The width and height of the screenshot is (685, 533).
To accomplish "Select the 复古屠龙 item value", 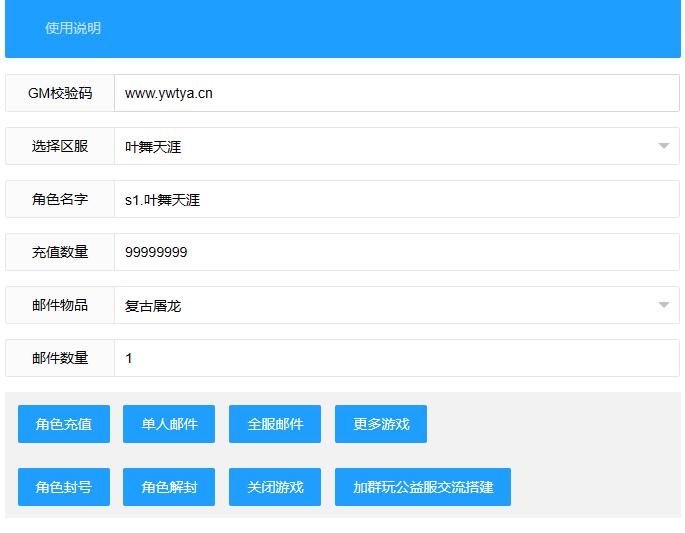I will (153, 306).
